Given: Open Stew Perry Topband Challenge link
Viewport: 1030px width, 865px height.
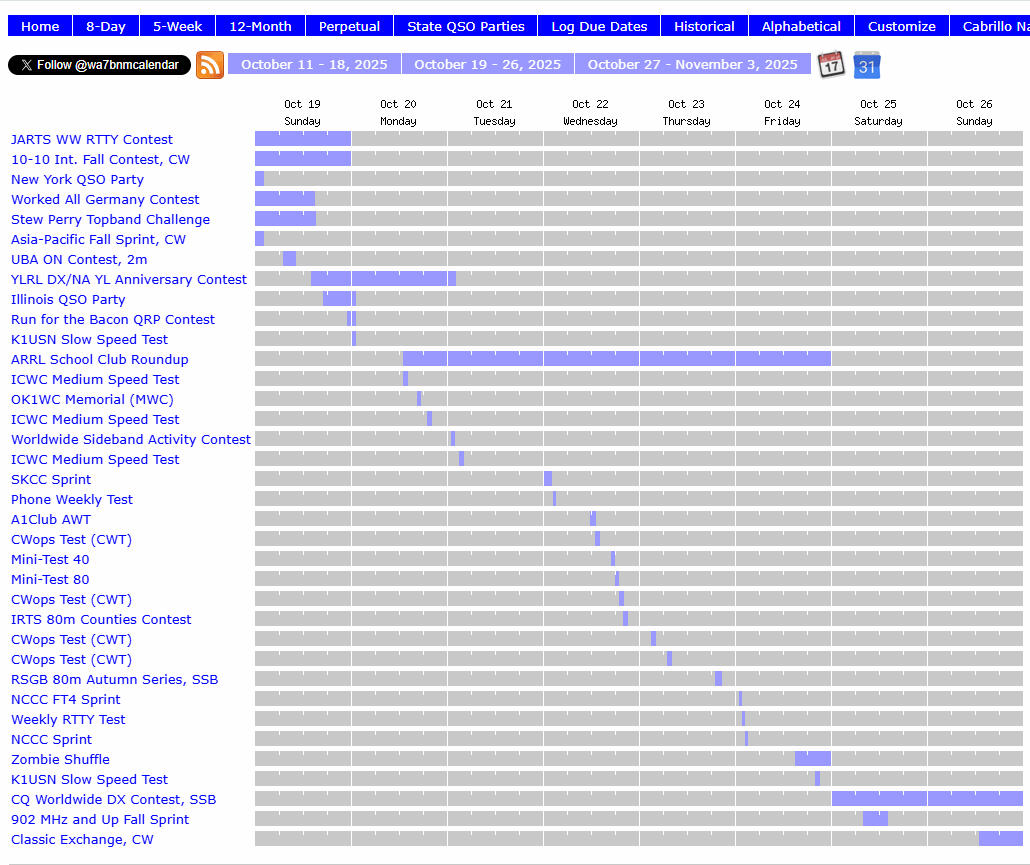Looking at the screenshot, I should tap(110, 219).
